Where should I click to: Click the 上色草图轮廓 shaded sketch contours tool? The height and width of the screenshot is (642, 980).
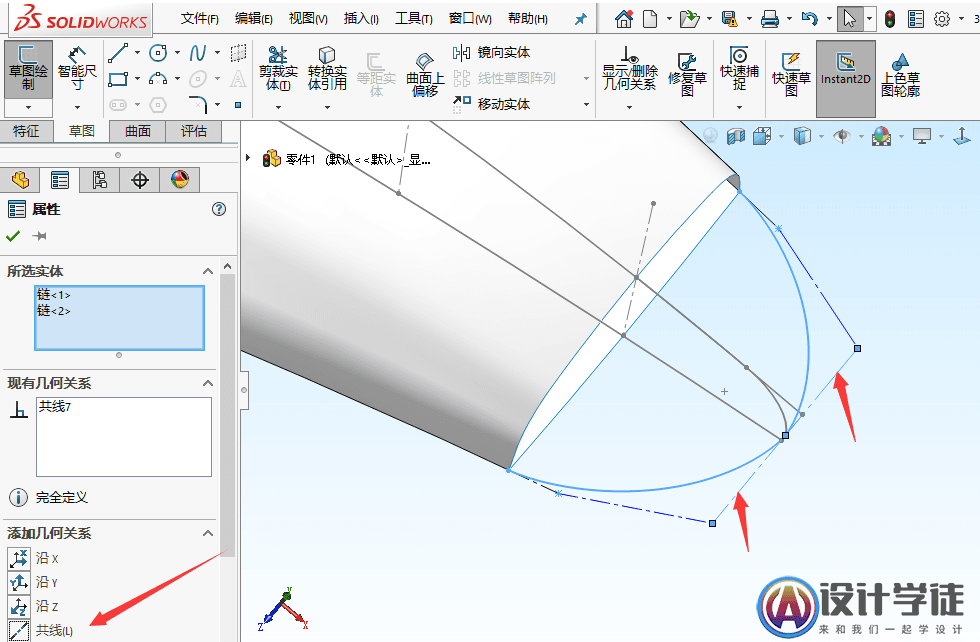tap(901, 74)
